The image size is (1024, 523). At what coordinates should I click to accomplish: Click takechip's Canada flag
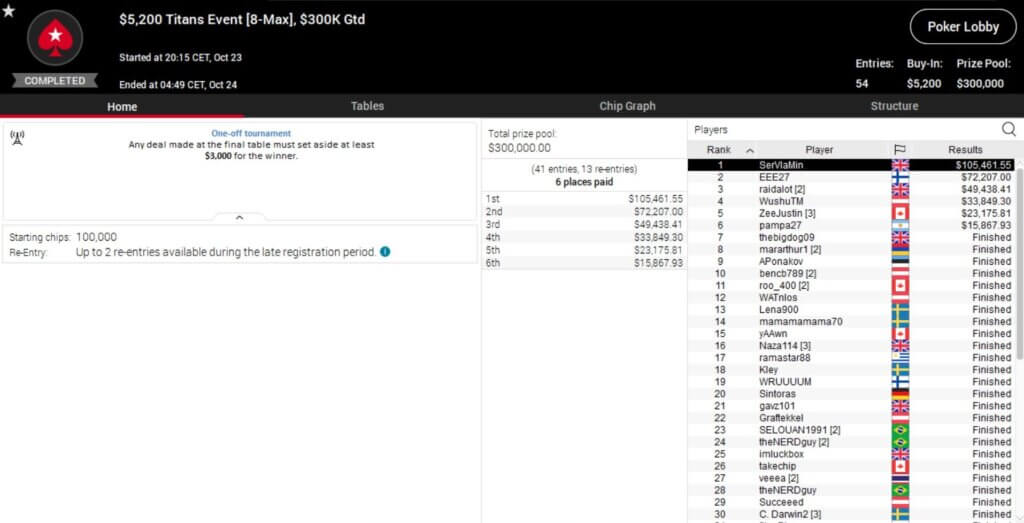pos(900,466)
